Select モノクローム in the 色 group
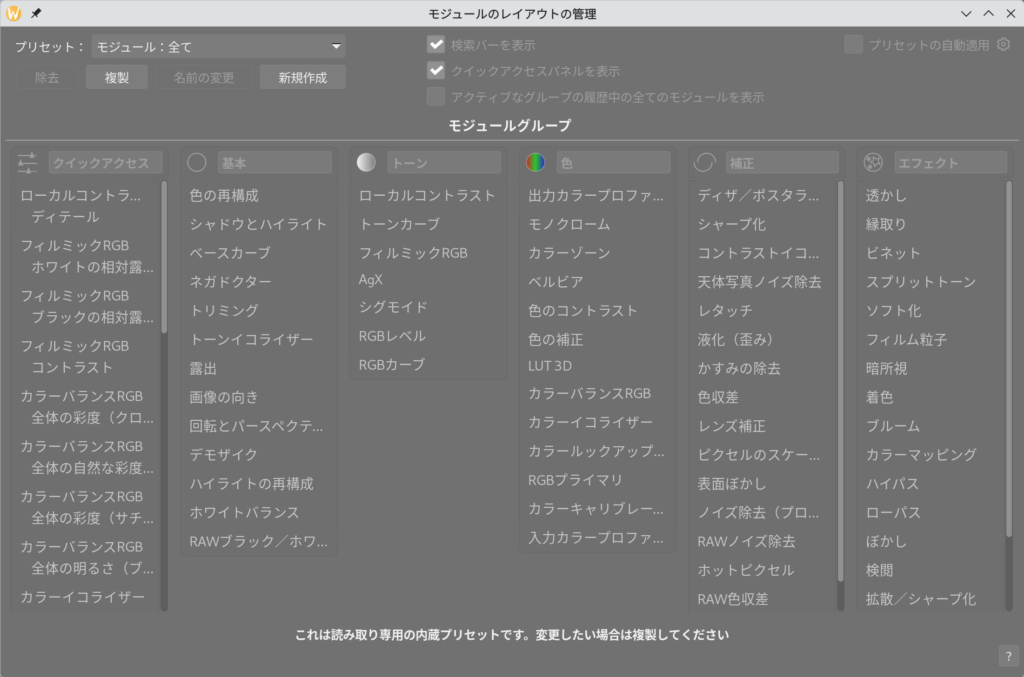Viewport: 1024px width, 677px height. (x=569, y=224)
